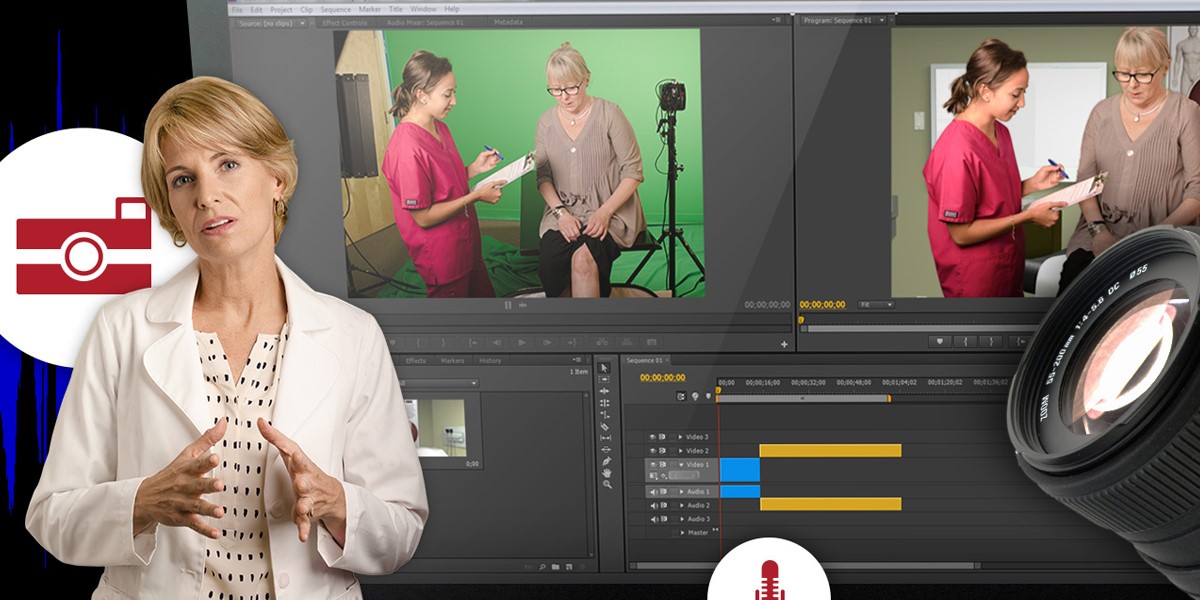Select the Razor tool
This screenshot has width=1200, height=600.
point(605,426)
